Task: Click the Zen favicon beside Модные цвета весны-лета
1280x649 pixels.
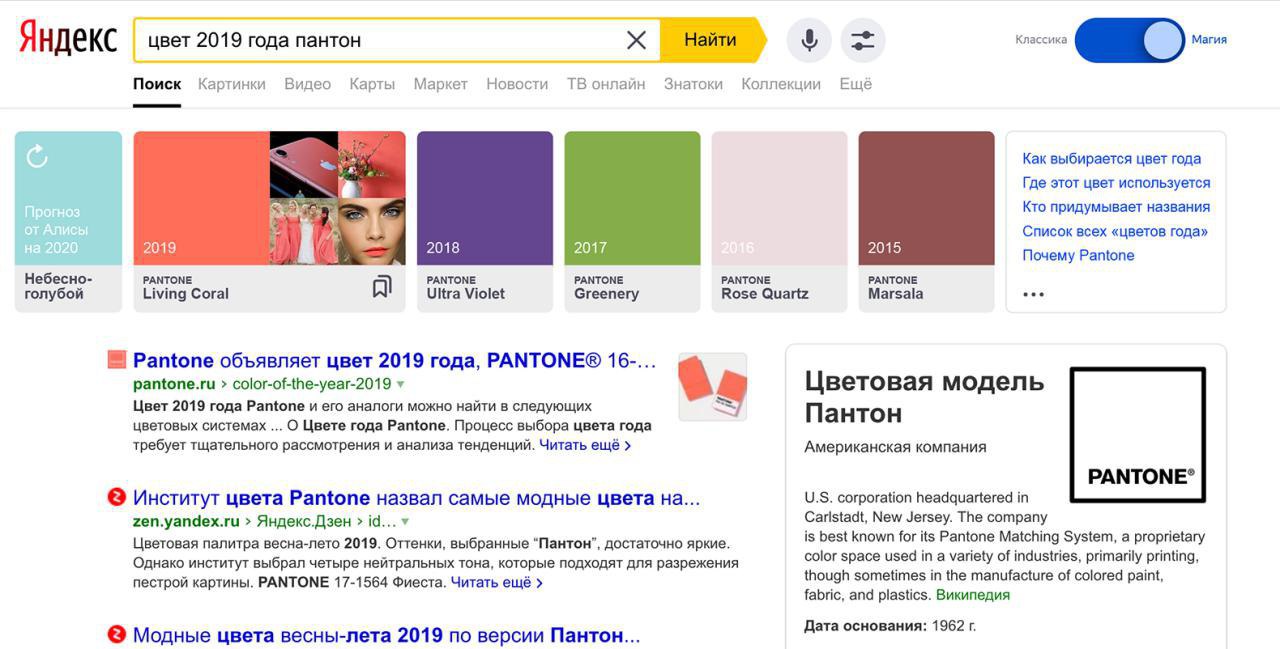Action: (x=116, y=634)
